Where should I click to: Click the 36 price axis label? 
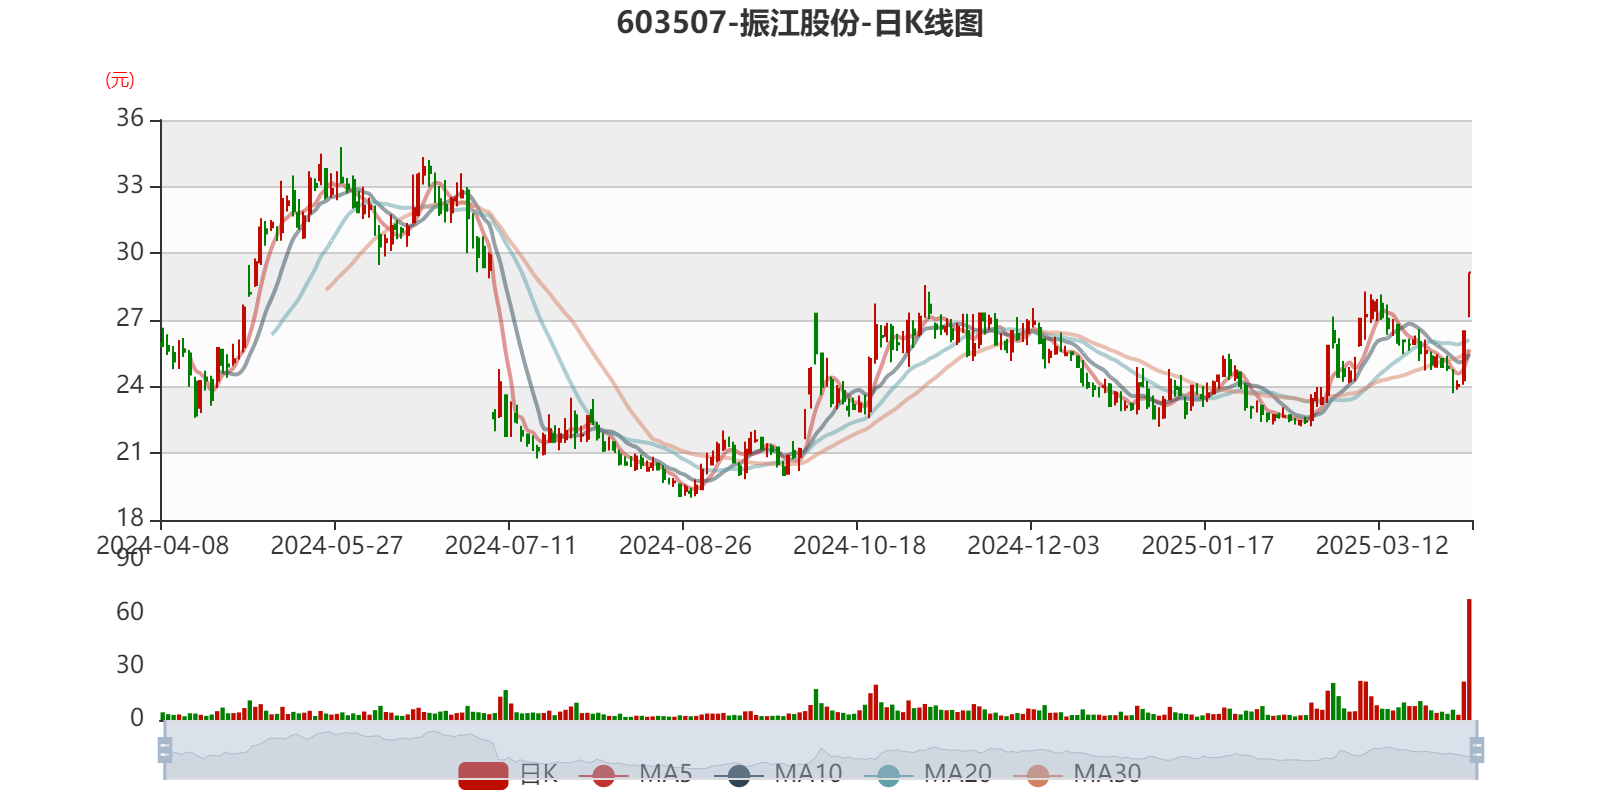[130, 119]
